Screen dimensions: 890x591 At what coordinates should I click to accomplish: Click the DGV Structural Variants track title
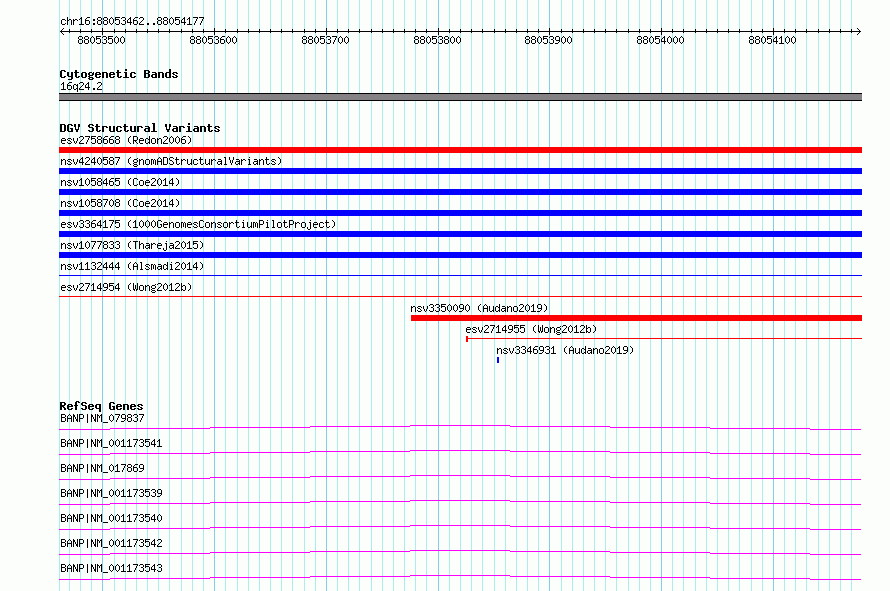[x=140, y=128]
